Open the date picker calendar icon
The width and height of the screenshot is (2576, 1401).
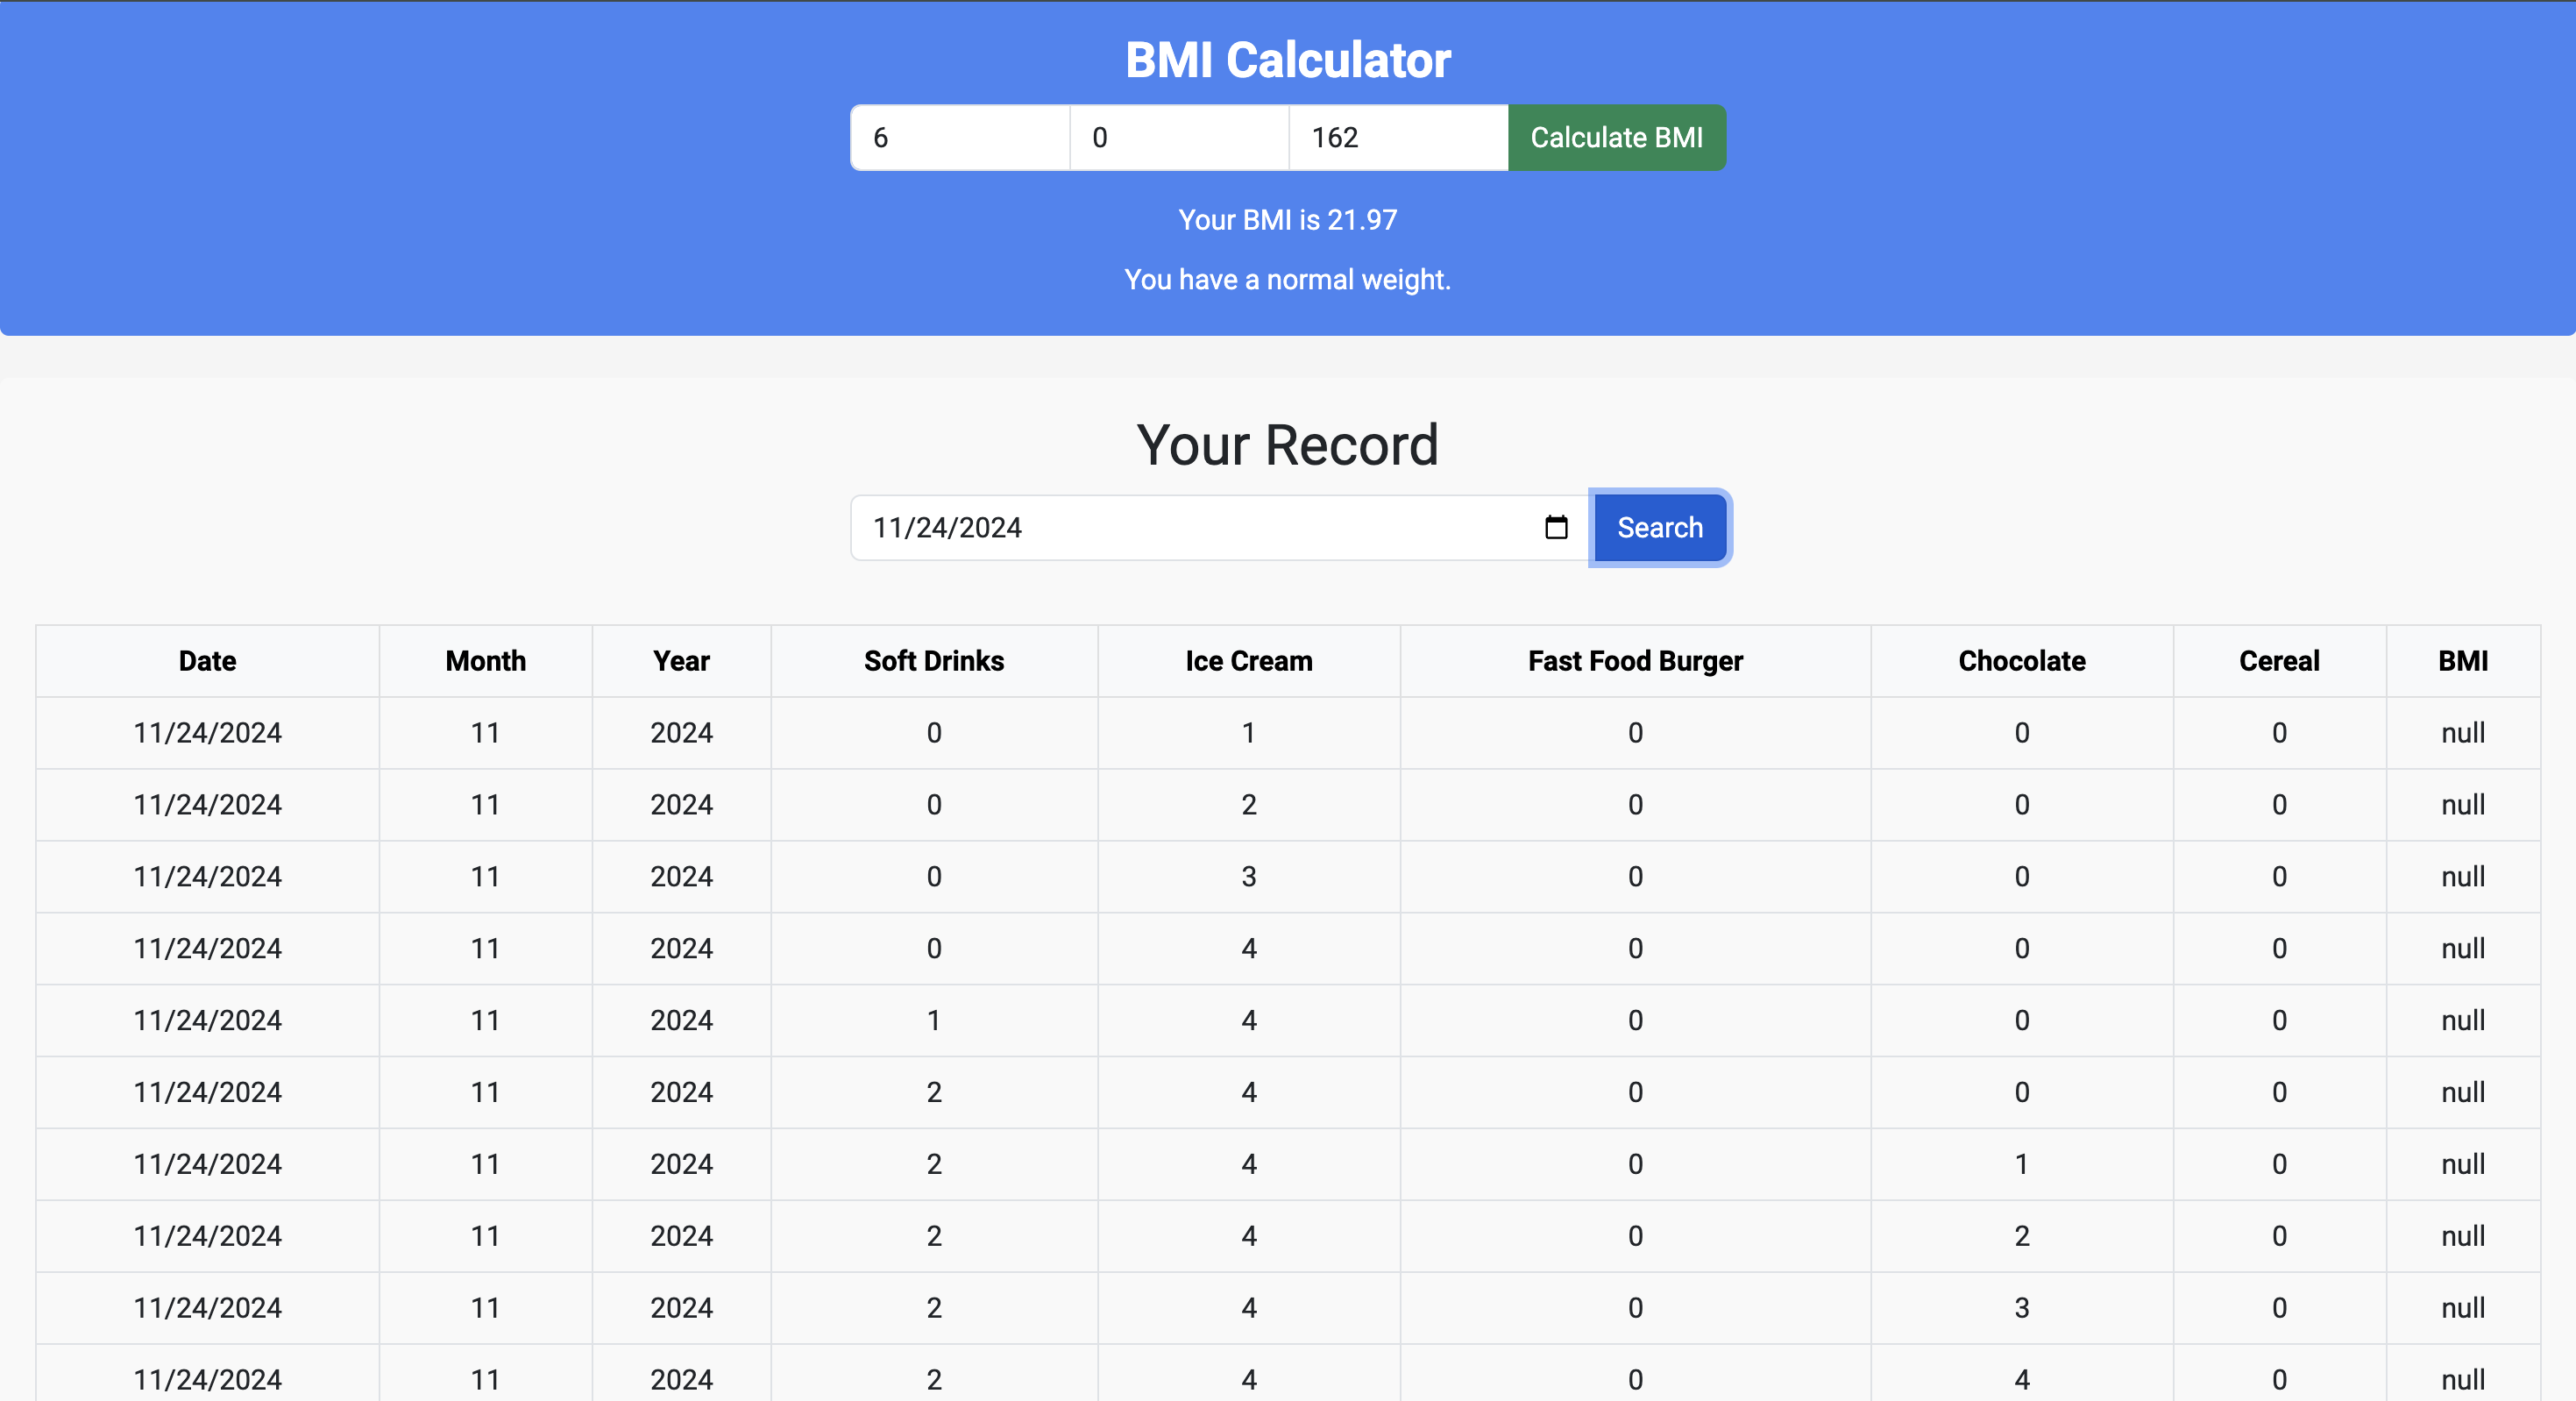click(1556, 527)
